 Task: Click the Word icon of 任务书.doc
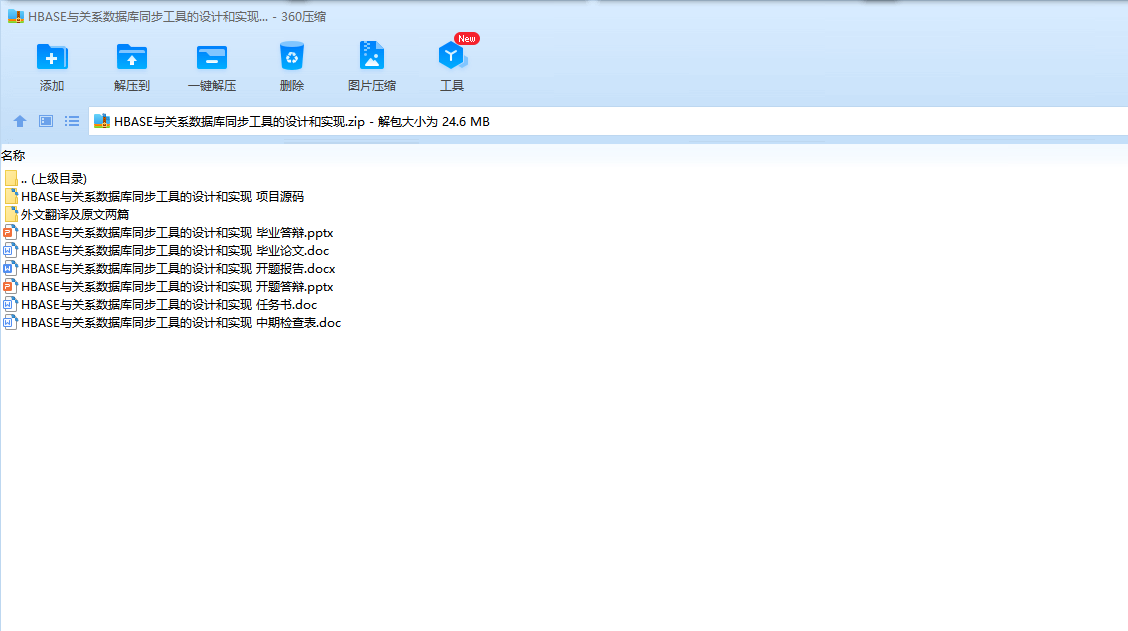tap(10, 304)
